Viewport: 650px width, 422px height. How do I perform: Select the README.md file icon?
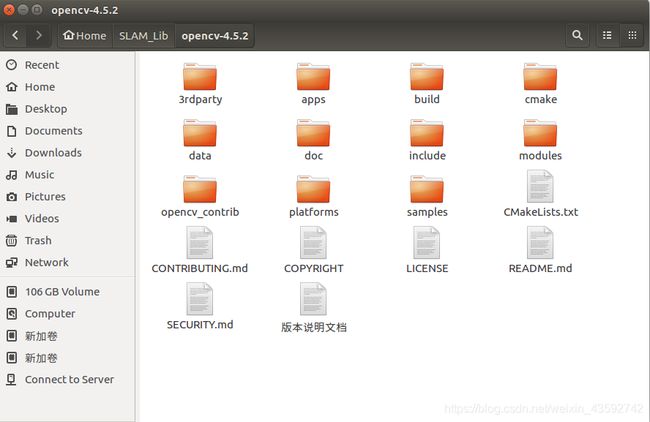point(540,243)
